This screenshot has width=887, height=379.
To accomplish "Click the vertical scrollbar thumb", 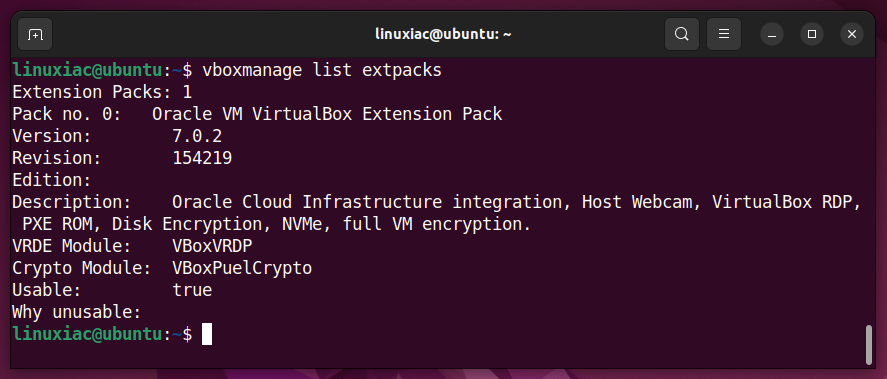I will (869, 344).
